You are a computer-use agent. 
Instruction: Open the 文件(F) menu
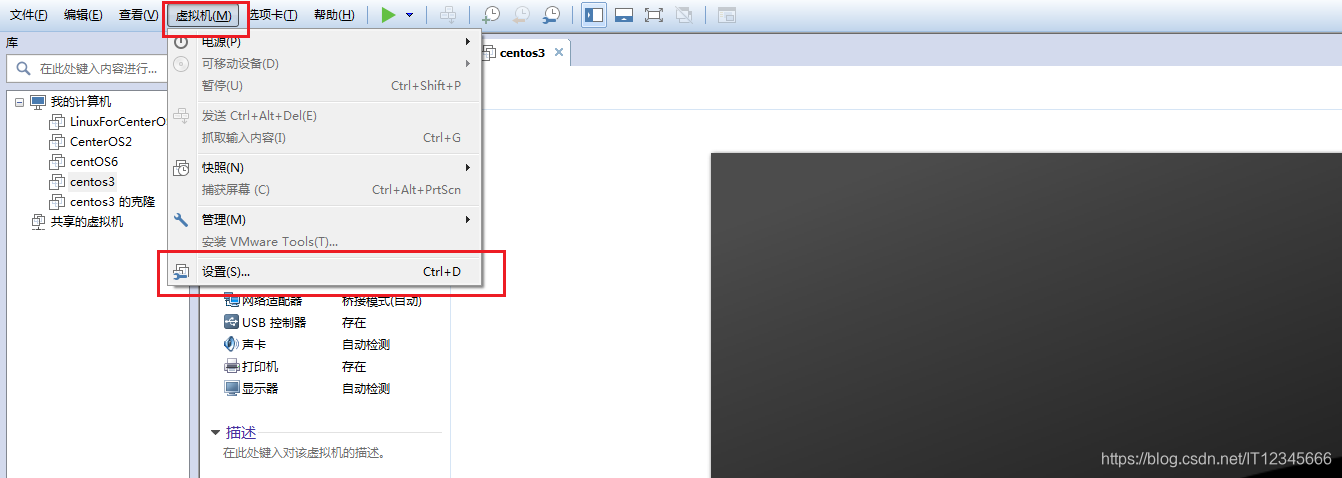tap(29, 15)
